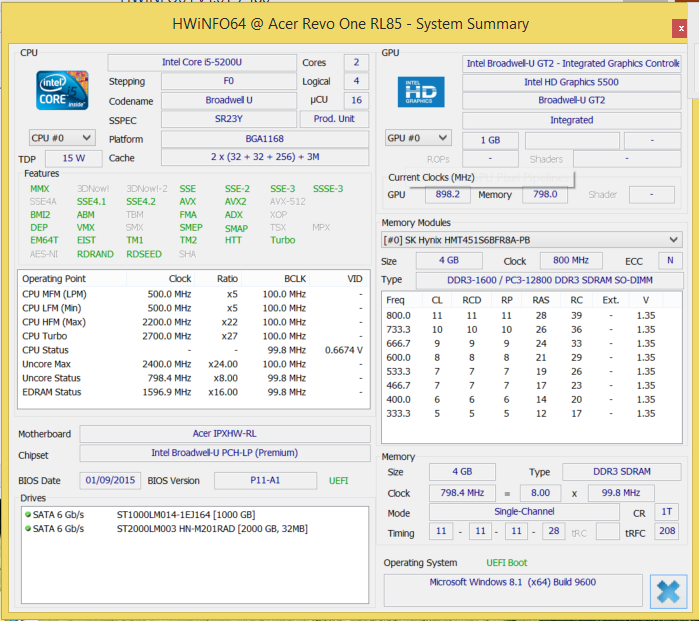
Task: Click the µCU value 16
Action: 356,100
